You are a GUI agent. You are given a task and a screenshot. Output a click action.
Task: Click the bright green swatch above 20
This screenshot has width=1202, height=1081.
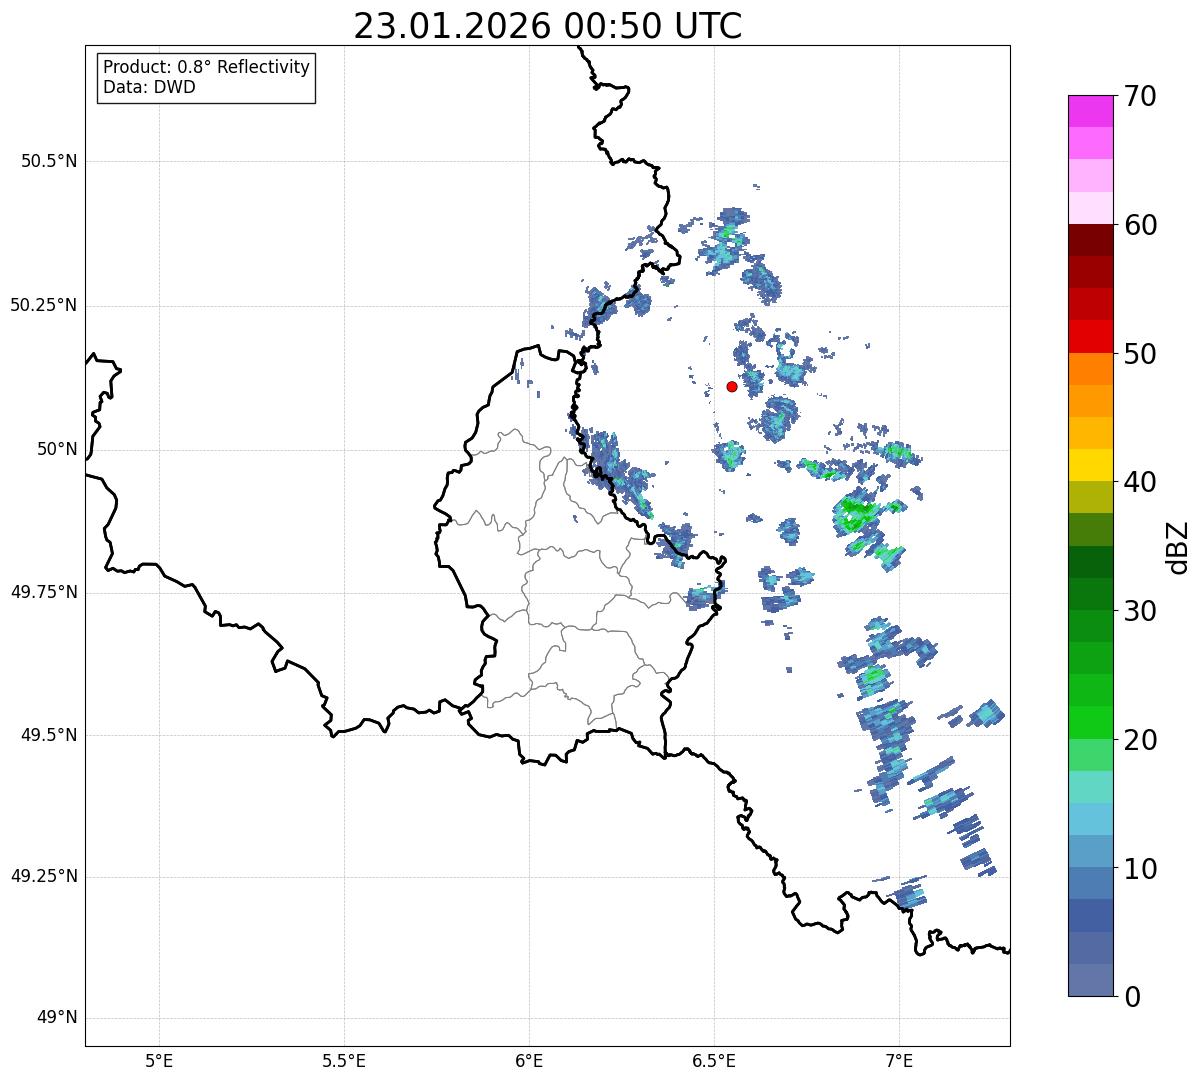(x=1090, y=722)
